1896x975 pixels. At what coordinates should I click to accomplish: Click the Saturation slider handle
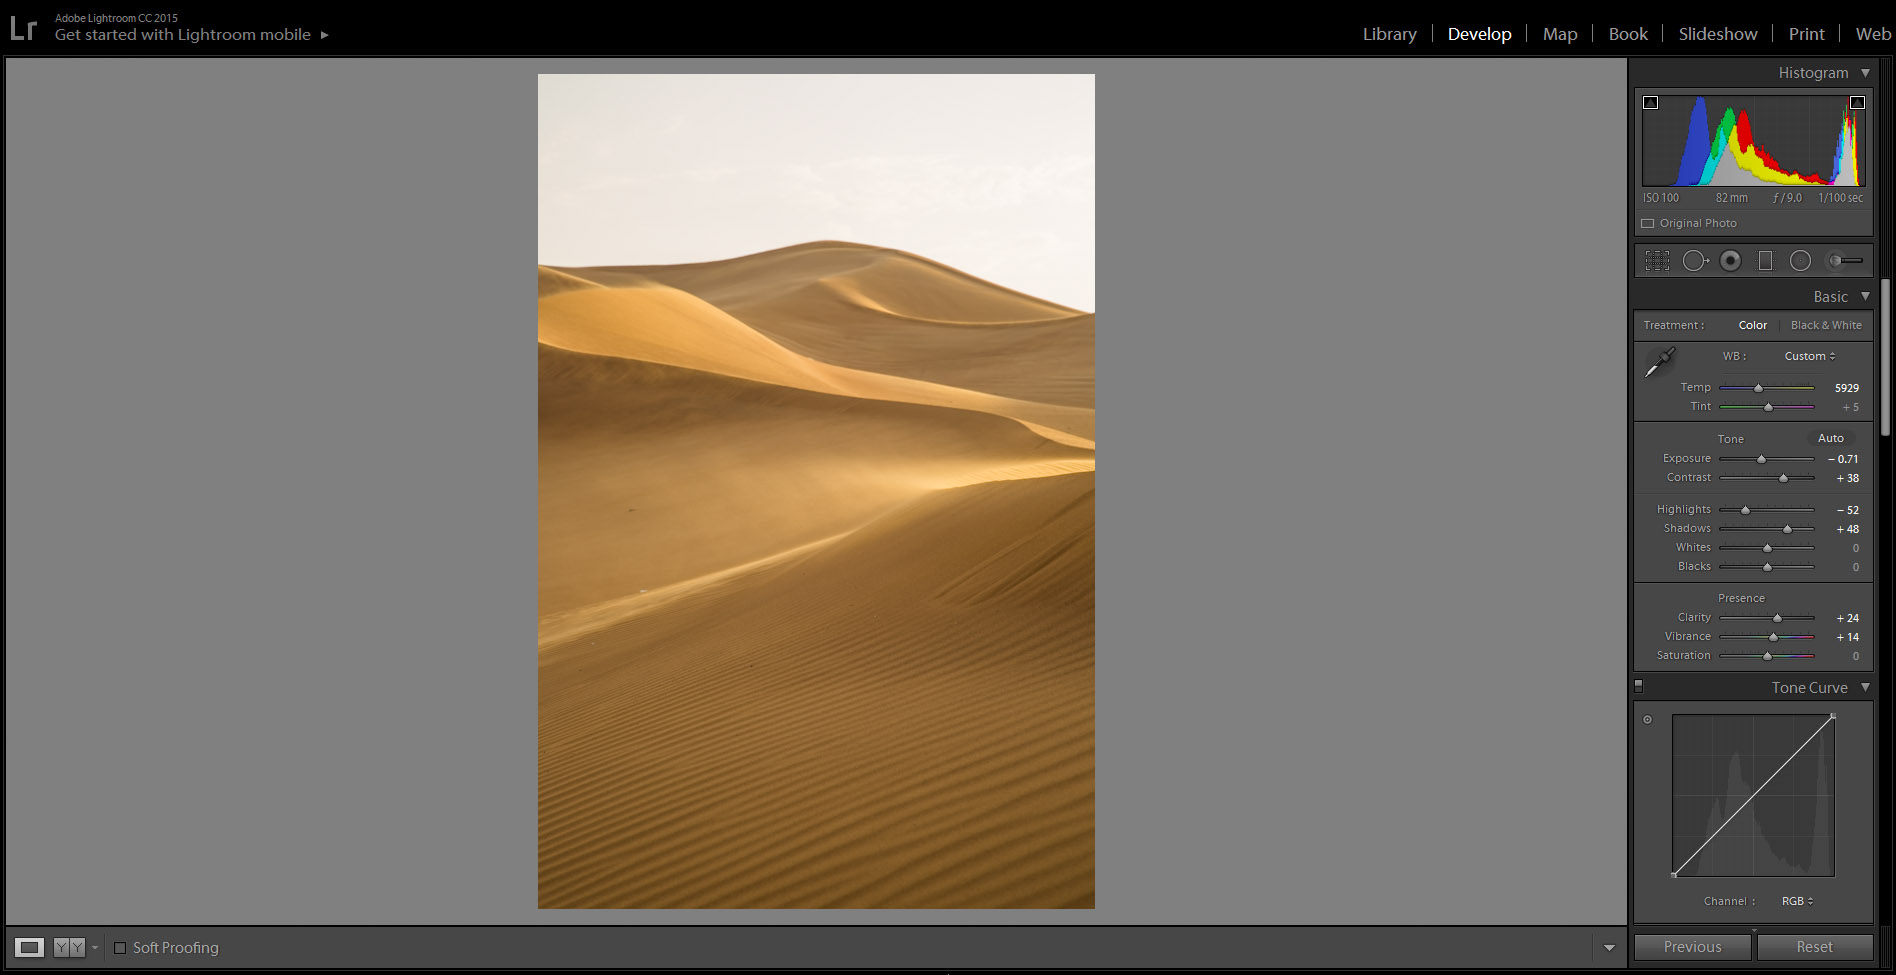click(x=1767, y=656)
